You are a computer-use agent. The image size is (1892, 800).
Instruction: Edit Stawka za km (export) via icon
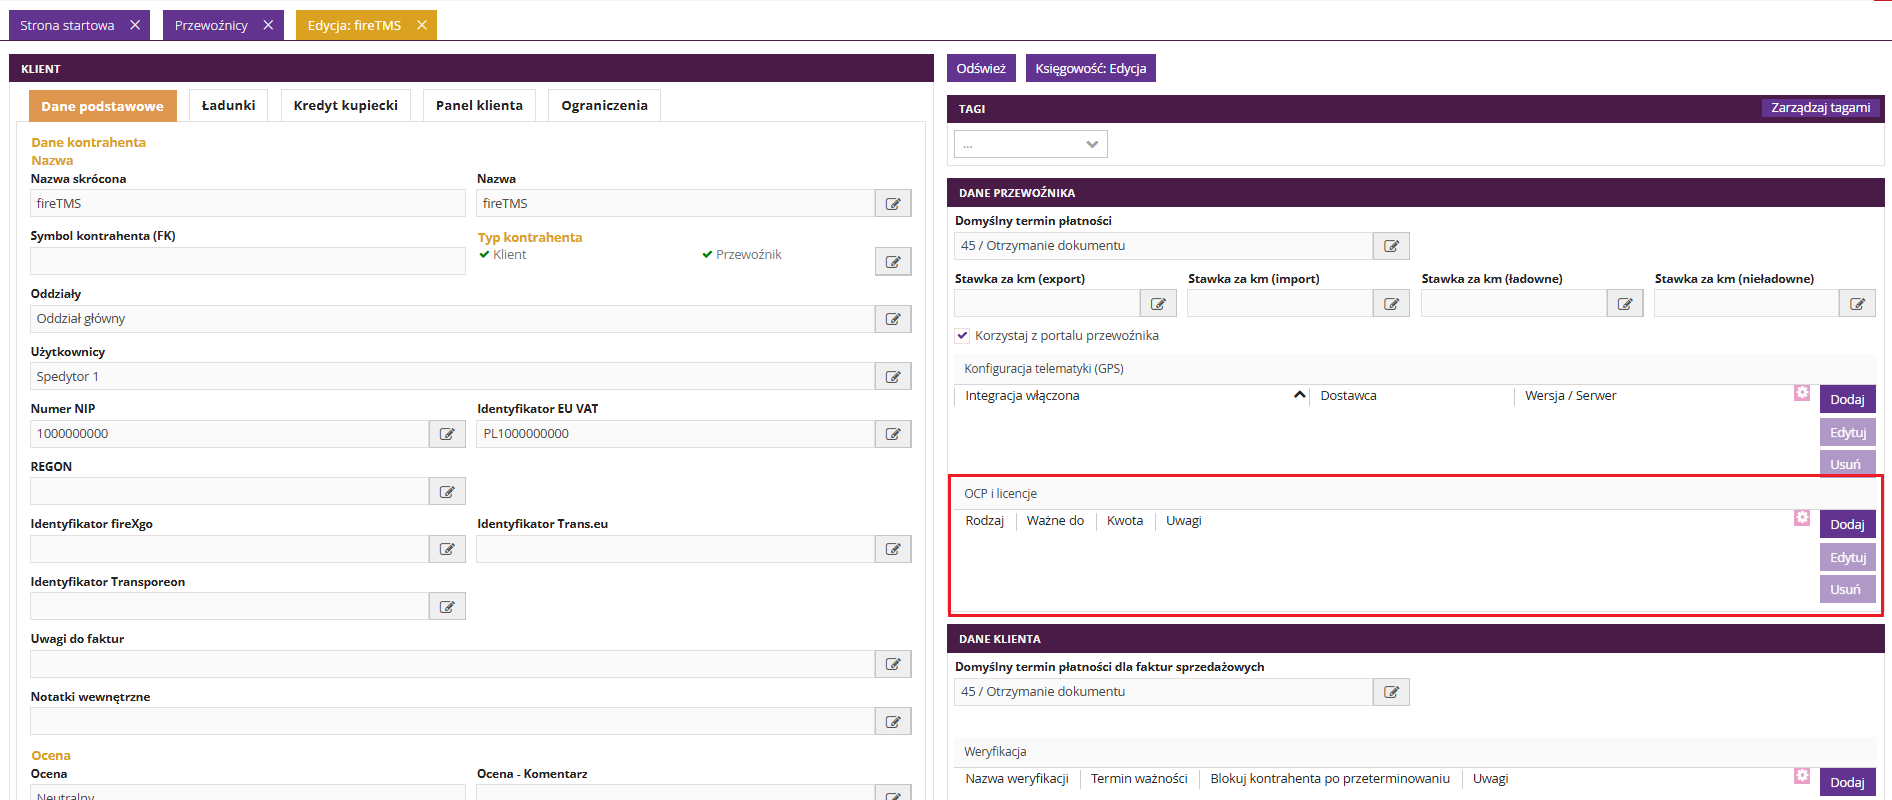click(1158, 303)
